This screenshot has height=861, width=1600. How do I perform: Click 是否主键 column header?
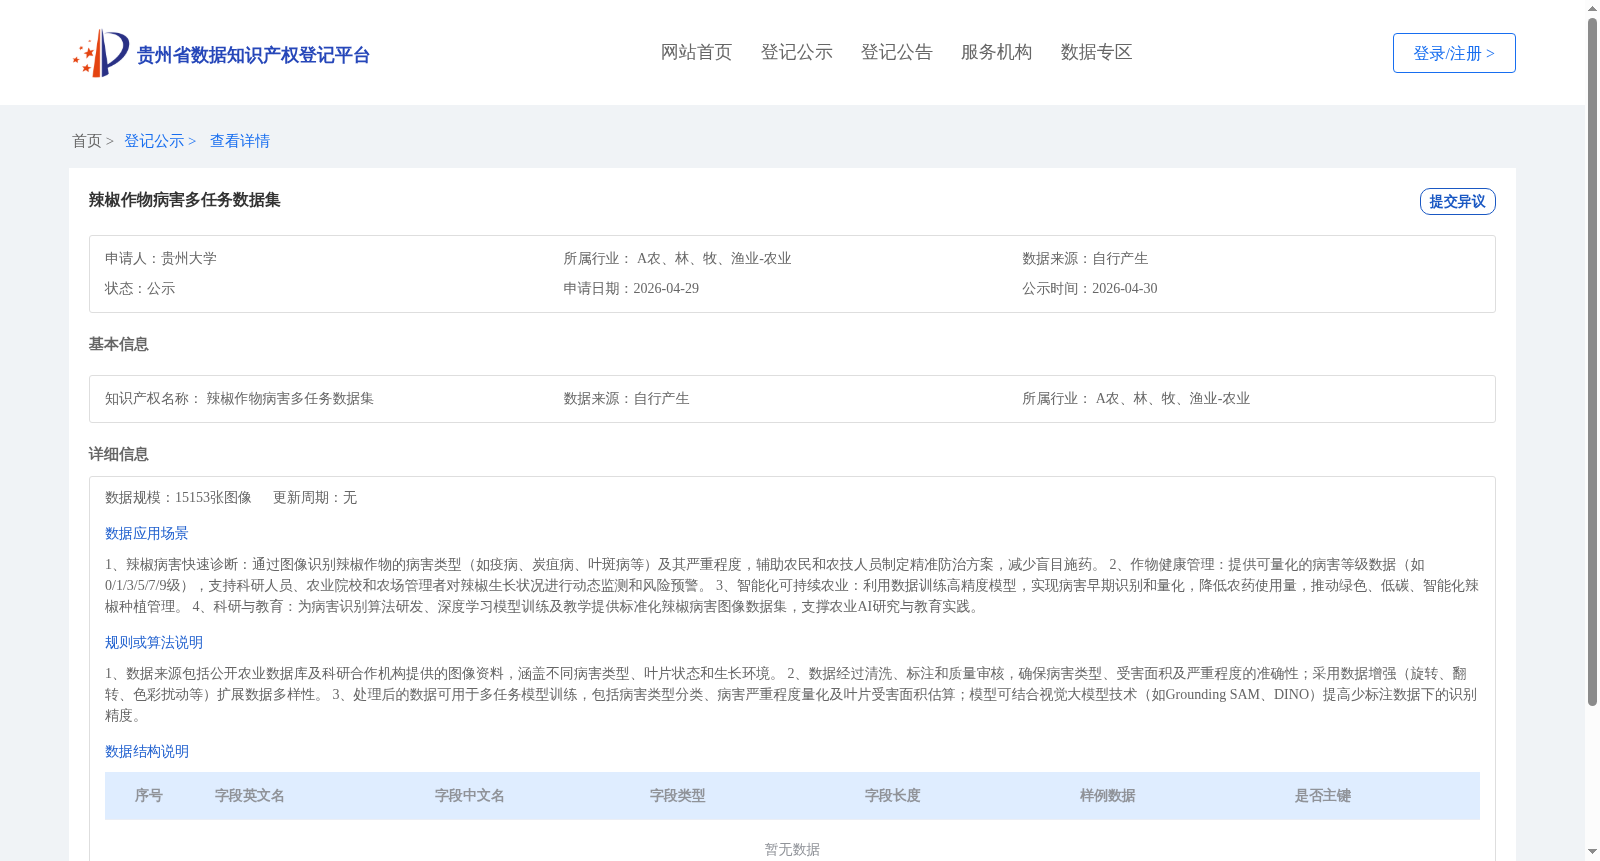[x=1323, y=795]
